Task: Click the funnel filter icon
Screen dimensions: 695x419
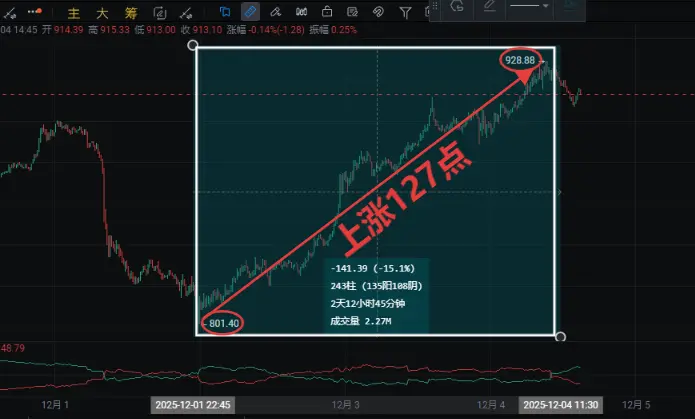Action: pyautogui.click(x=405, y=13)
